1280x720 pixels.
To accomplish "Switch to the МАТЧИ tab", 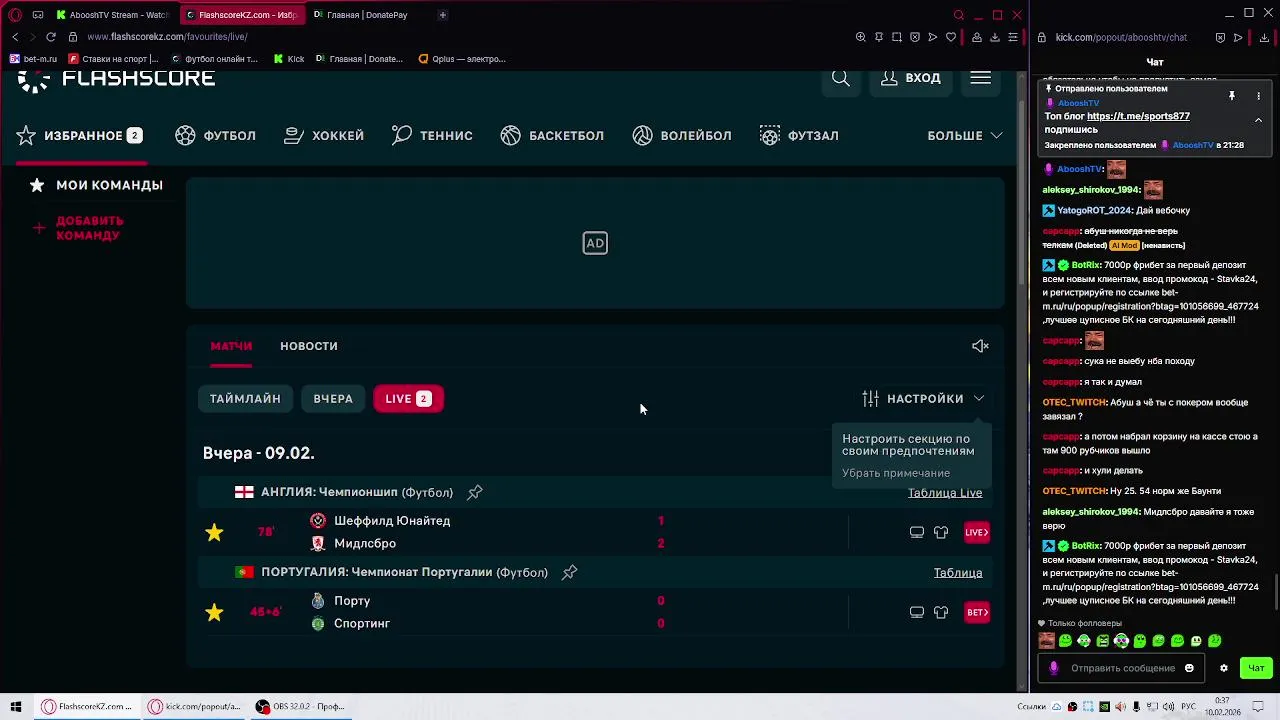I will coord(231,346).
